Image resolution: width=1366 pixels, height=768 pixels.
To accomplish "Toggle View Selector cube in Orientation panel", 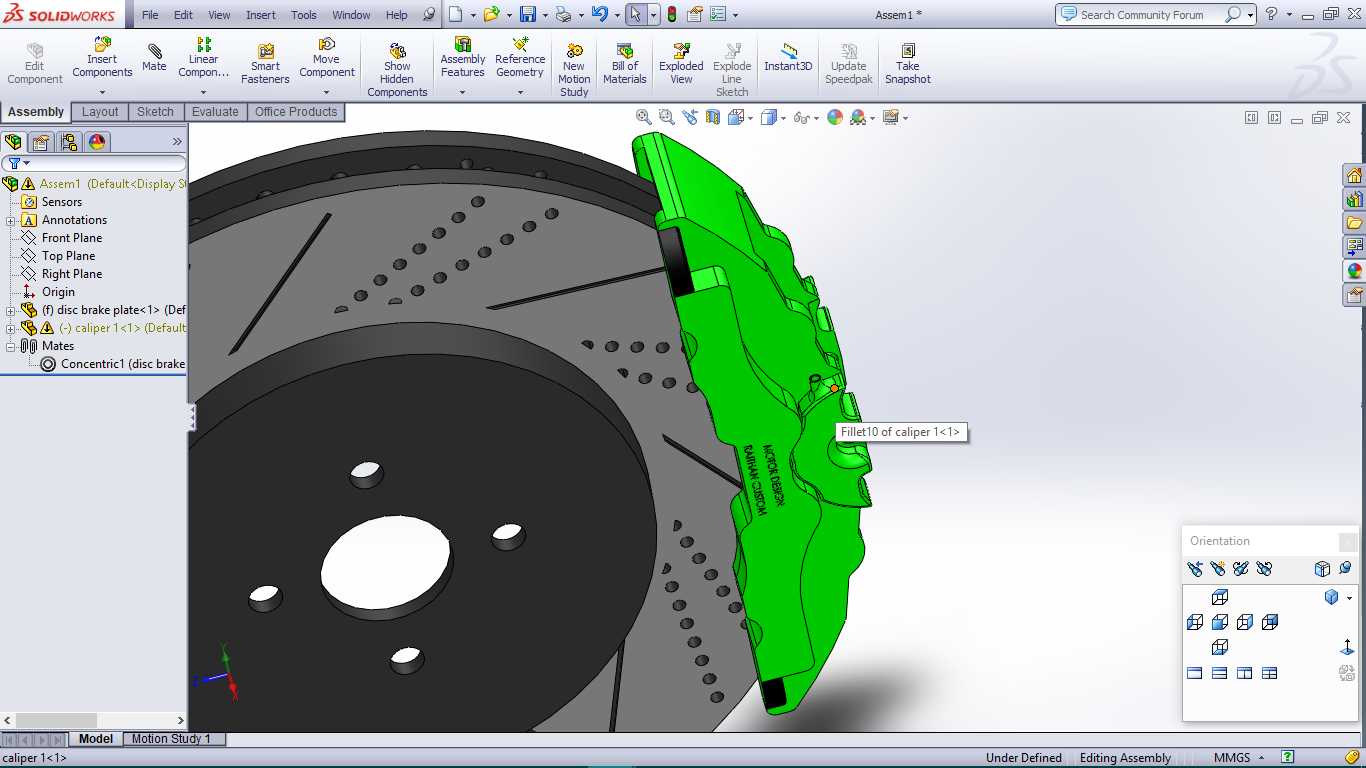I will pyautogui.click(x=1322, y=569).
